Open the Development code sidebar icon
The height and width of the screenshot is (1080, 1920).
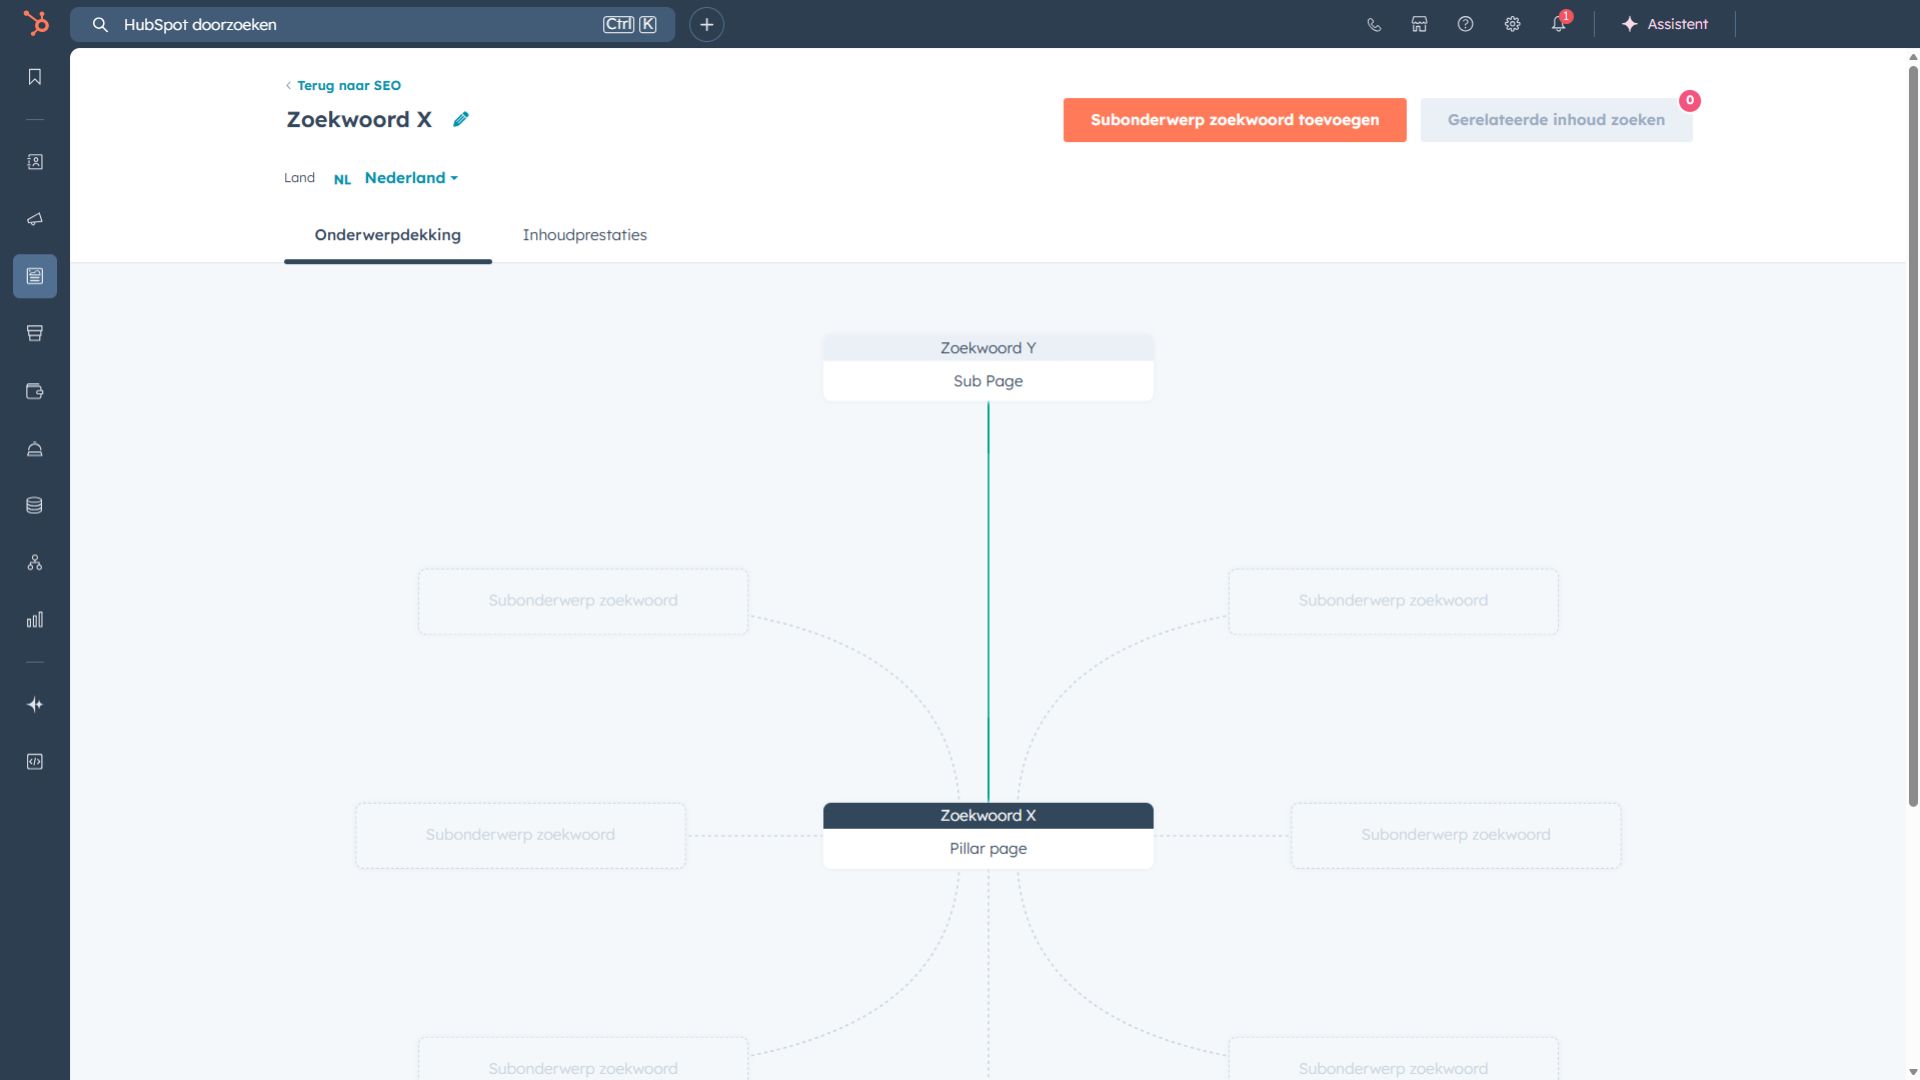[x=35, y=762]
